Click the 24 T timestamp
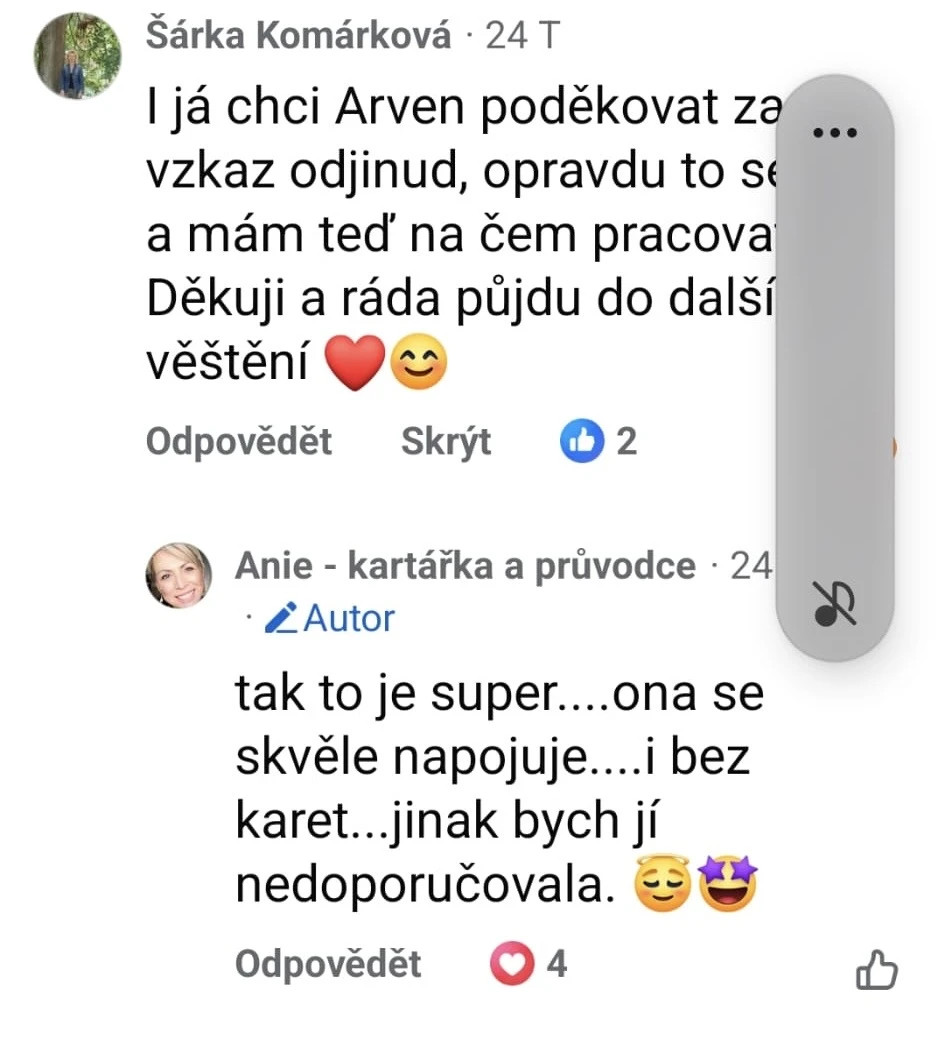Screen dimensions: 944x1043 pyautogui.click(x=523, y=35)
